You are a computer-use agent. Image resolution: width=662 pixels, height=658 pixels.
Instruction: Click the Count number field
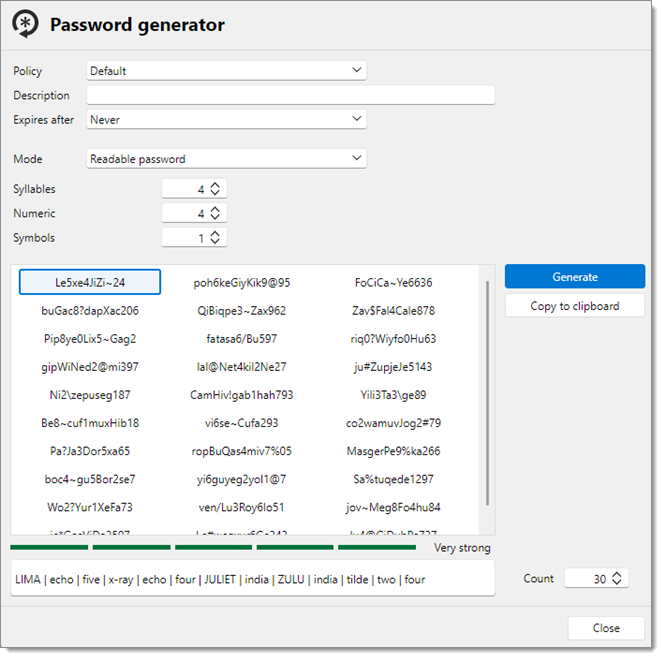(x=596, y=578)
